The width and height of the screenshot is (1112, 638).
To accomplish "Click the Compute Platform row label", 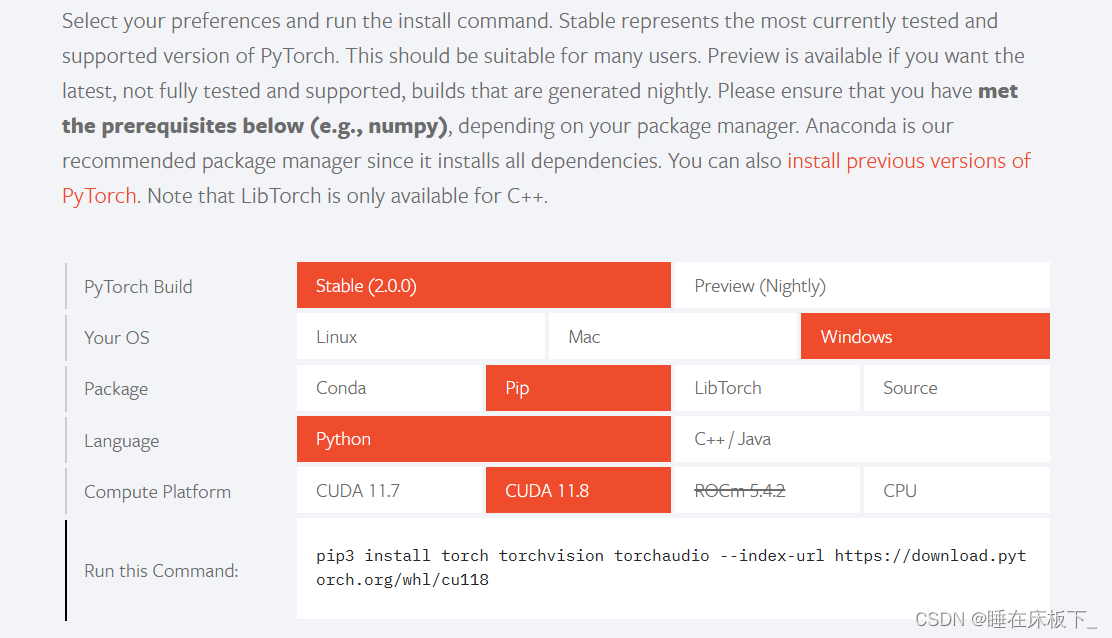I will pyautogui.click(x=157, y=492).
